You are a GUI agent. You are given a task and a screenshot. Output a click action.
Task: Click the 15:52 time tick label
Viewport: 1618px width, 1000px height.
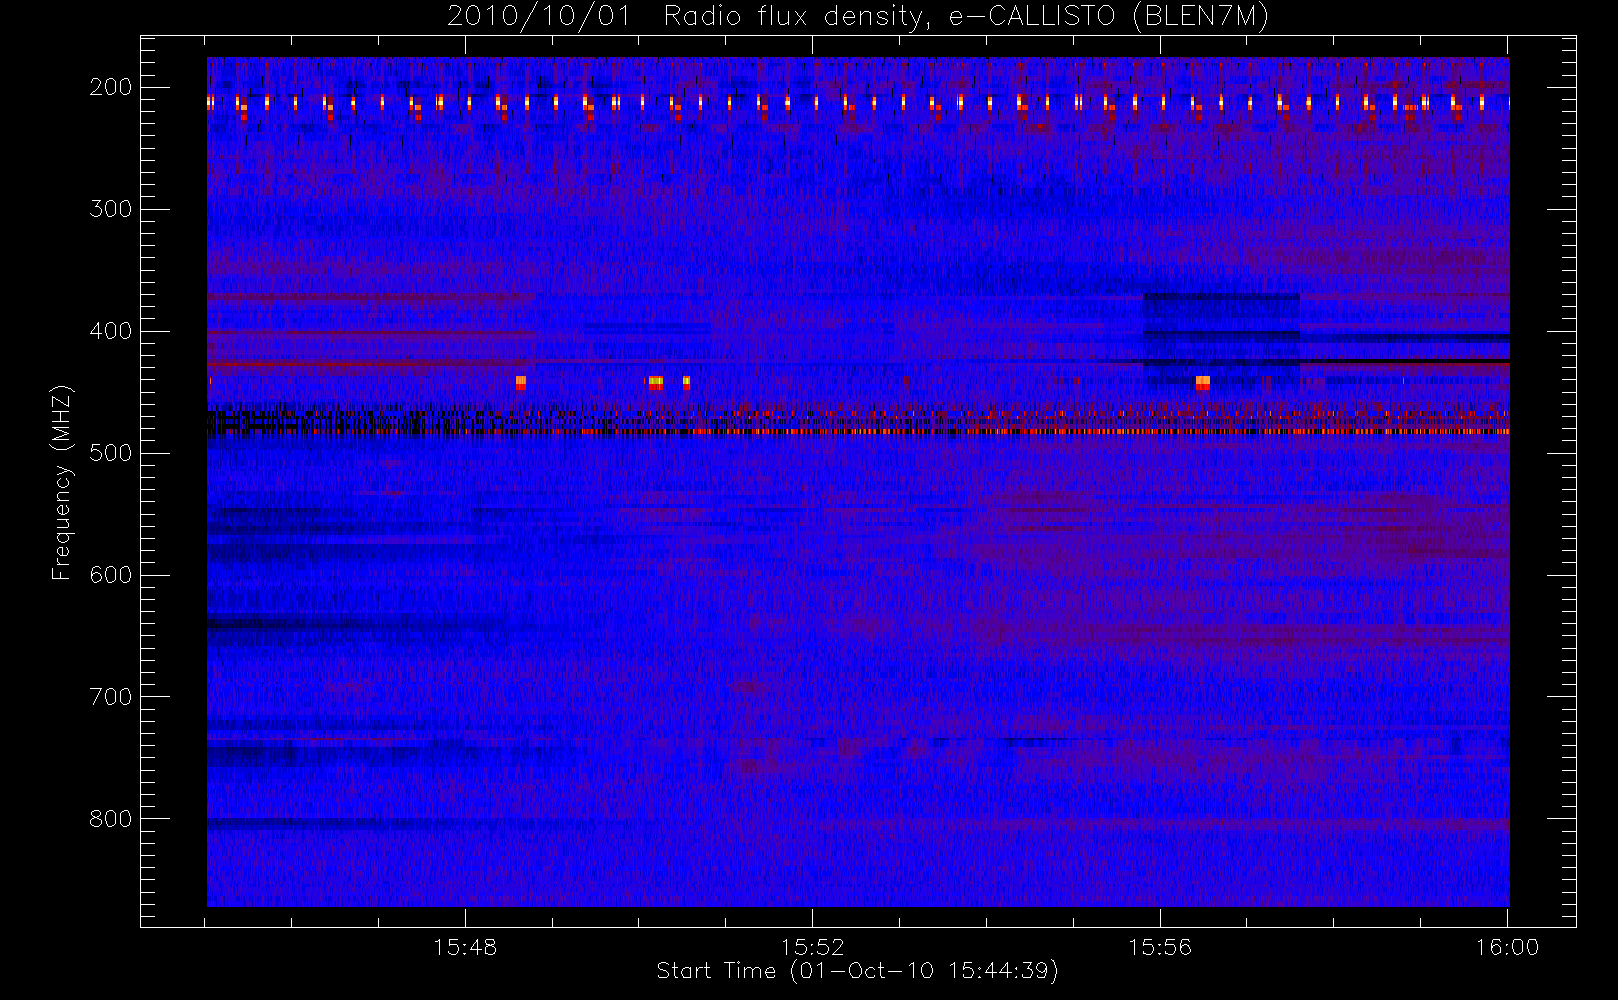click(812, 947)
